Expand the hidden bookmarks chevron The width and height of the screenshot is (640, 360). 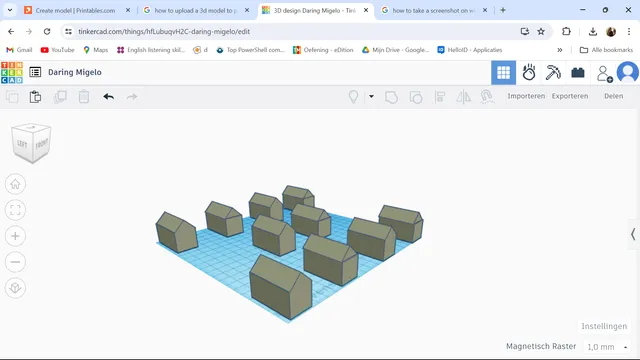click(560, 50)
